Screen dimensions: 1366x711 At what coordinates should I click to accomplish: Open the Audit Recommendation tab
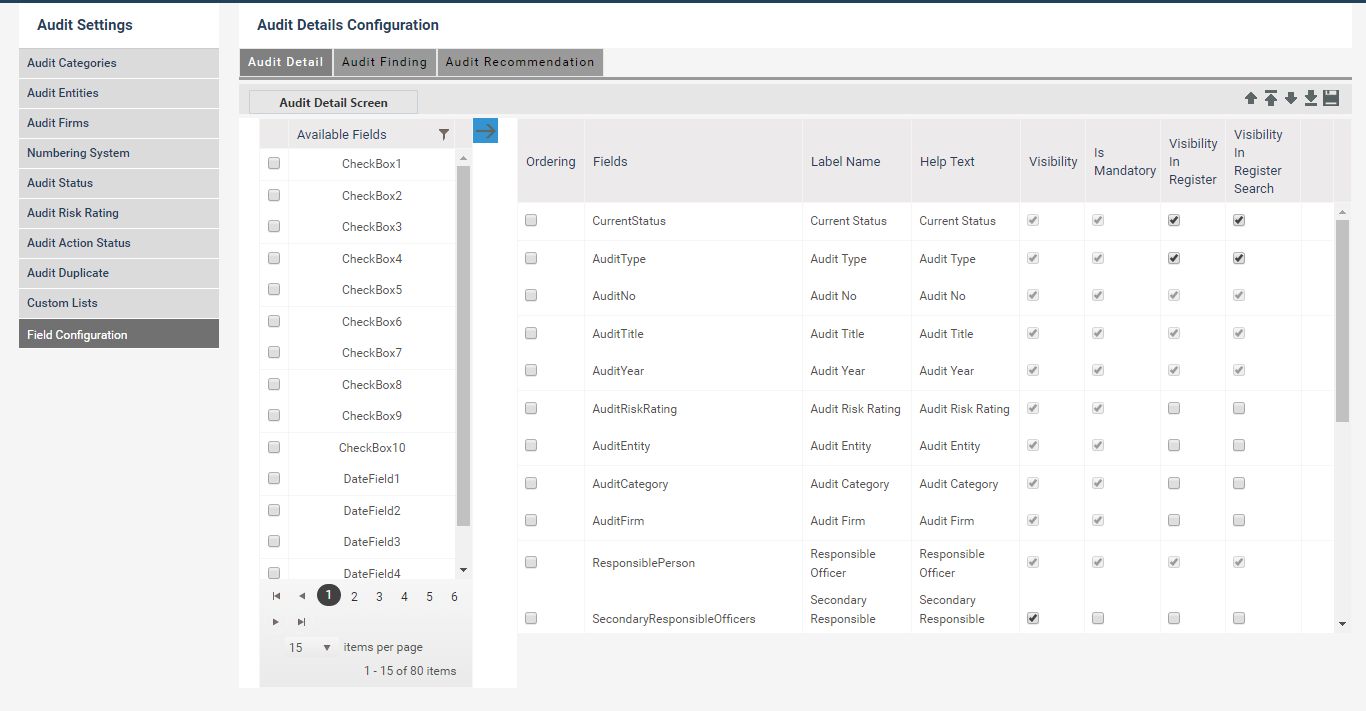point(519,61)
